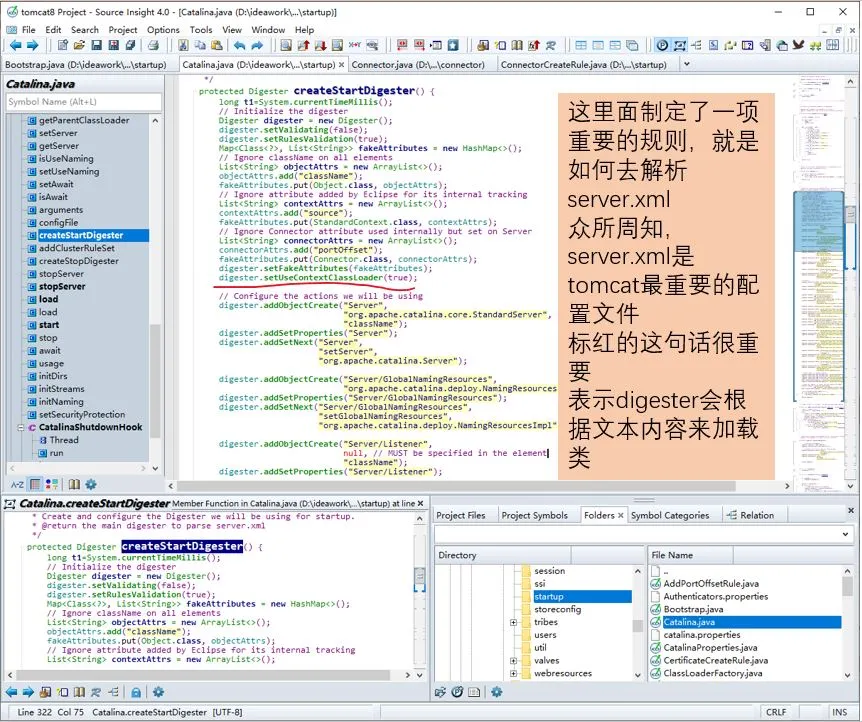Open the Options menu
The image size is (862, 722).
coord(163,30)
